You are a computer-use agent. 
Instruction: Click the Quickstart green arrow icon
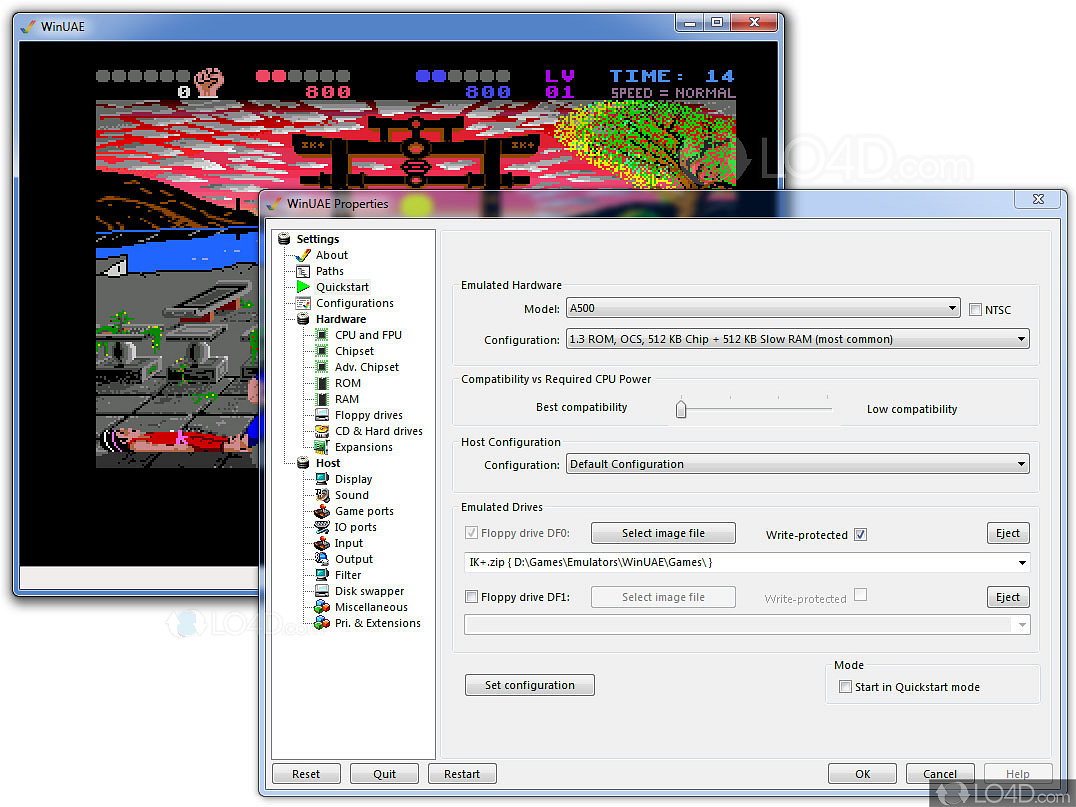click(x=303, y=287)
